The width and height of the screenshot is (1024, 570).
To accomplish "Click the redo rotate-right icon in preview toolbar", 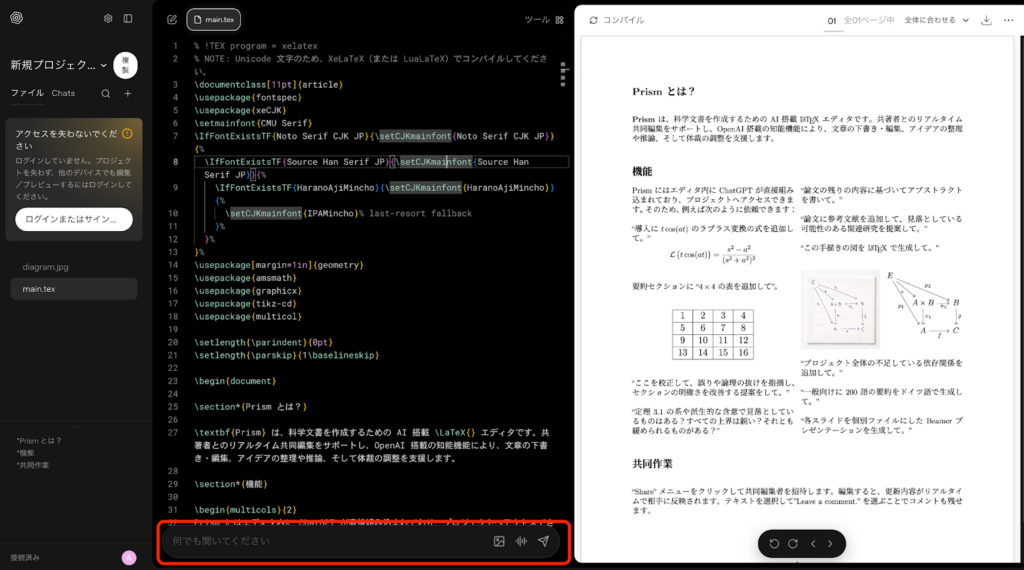I will click(x=793, y=543).
